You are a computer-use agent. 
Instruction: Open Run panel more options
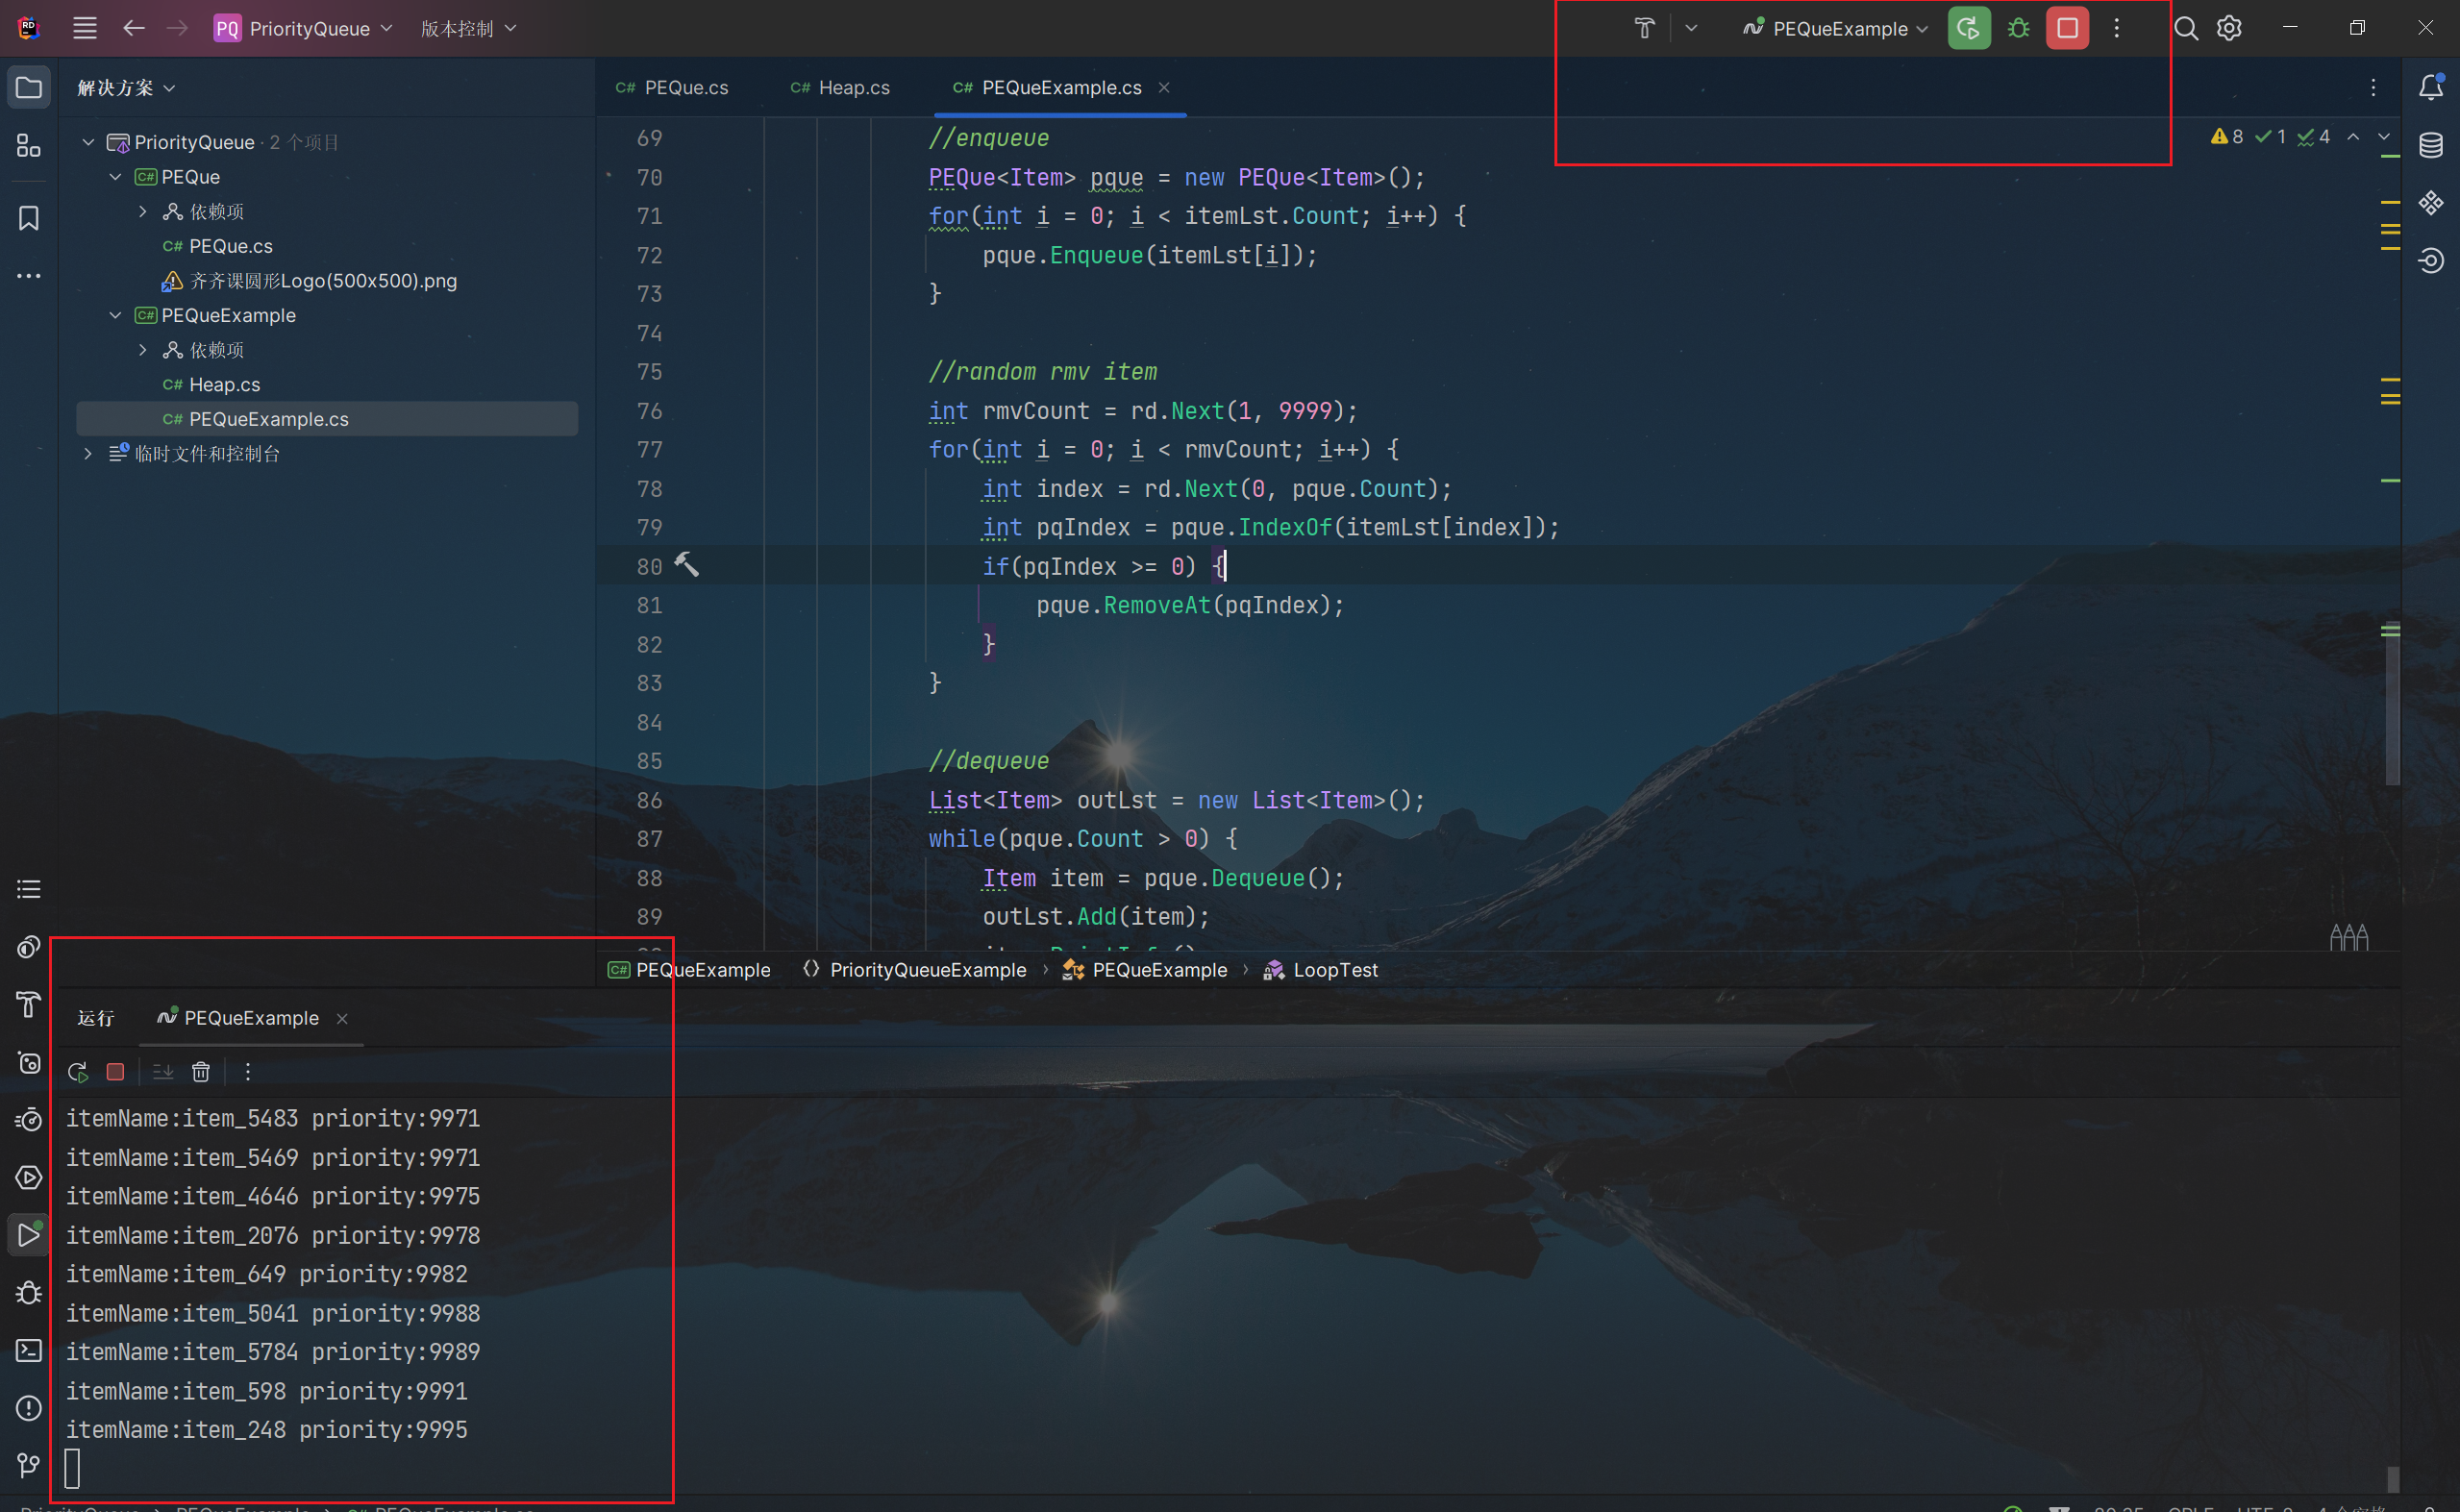click(x=248, y=1072)
